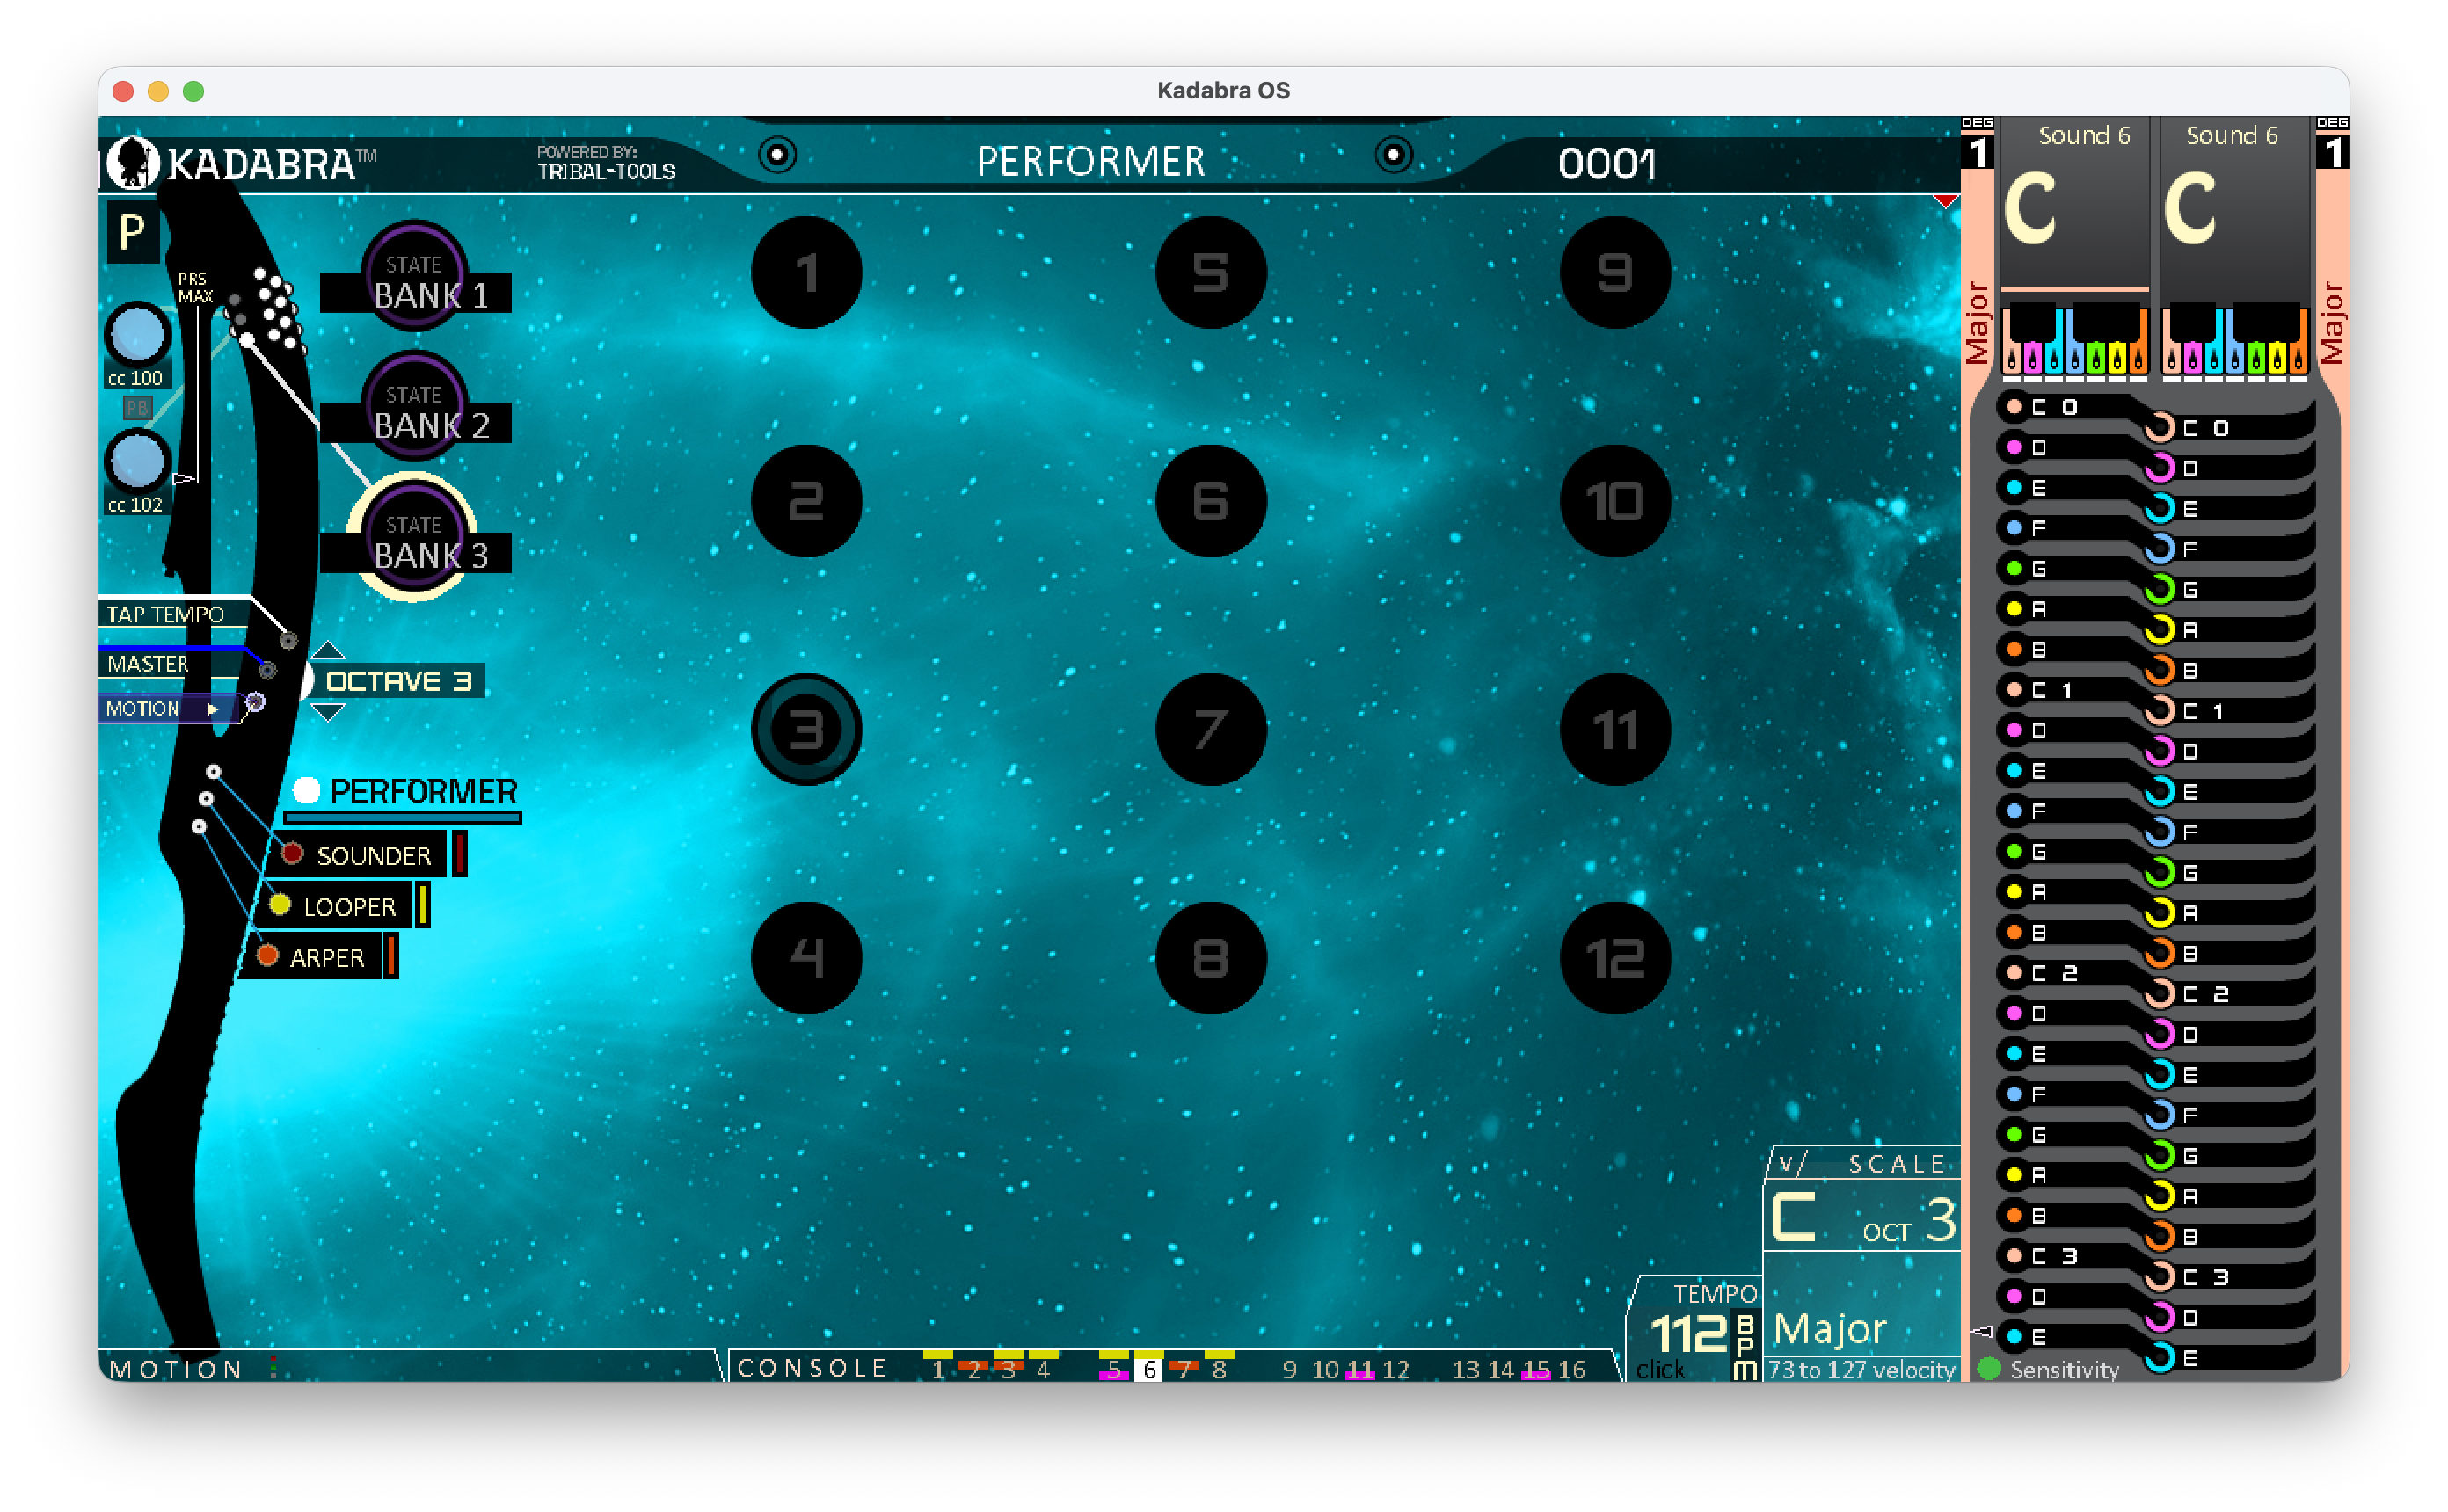Click the PRS MAX pressure slider
Image resolution: width=2448 pixels, height=1512 pixels.
[198, 395]
